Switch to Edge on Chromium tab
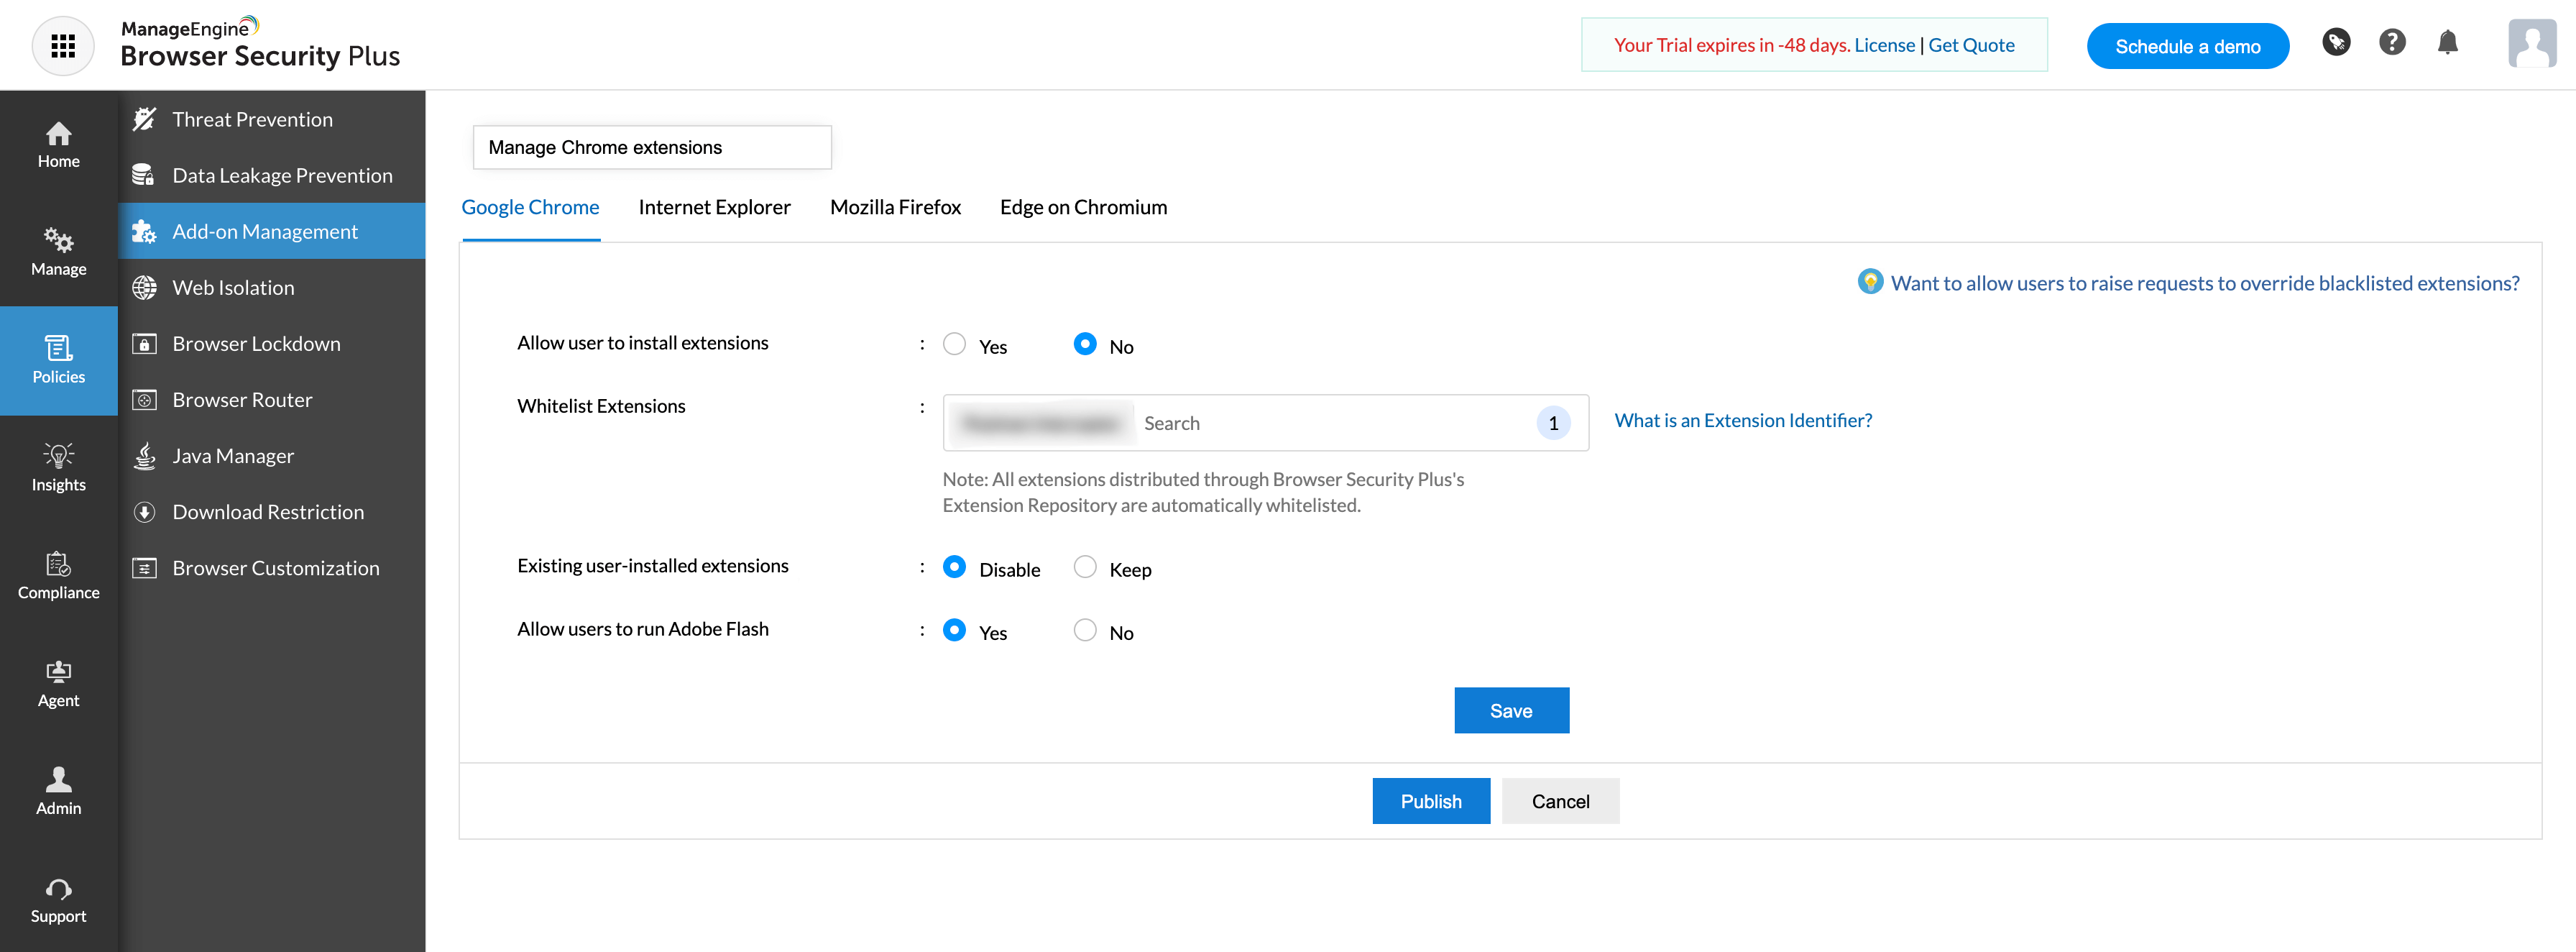2576x952 pixels. pyautogui.click(x=1083, y=207)
